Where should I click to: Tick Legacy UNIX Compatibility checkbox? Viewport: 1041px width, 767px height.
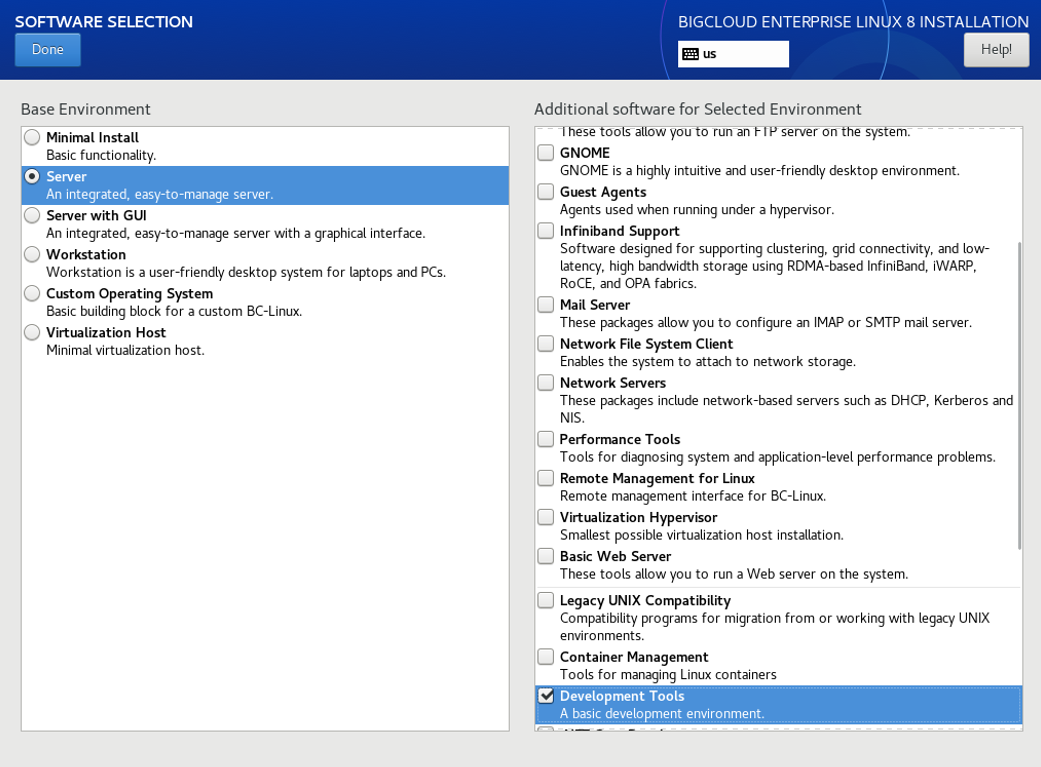point(546,601)
